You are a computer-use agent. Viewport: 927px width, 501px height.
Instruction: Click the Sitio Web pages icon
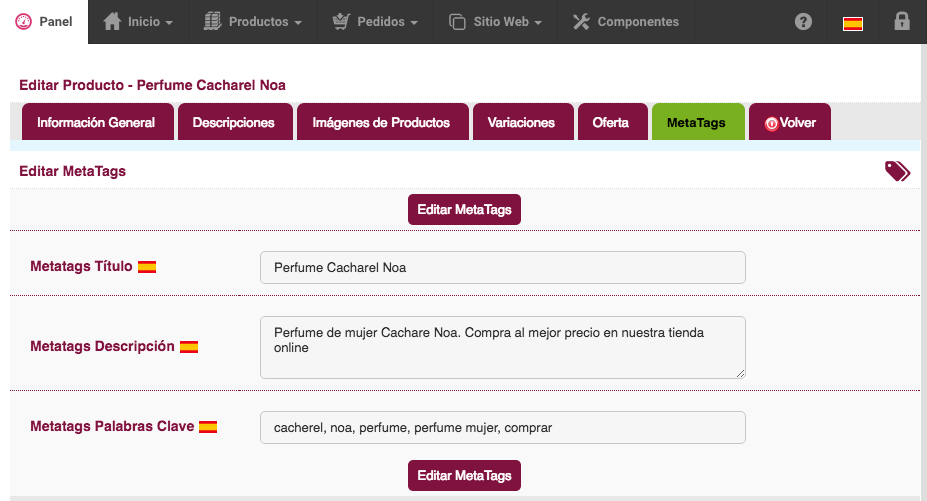click(x=457, y=22)
